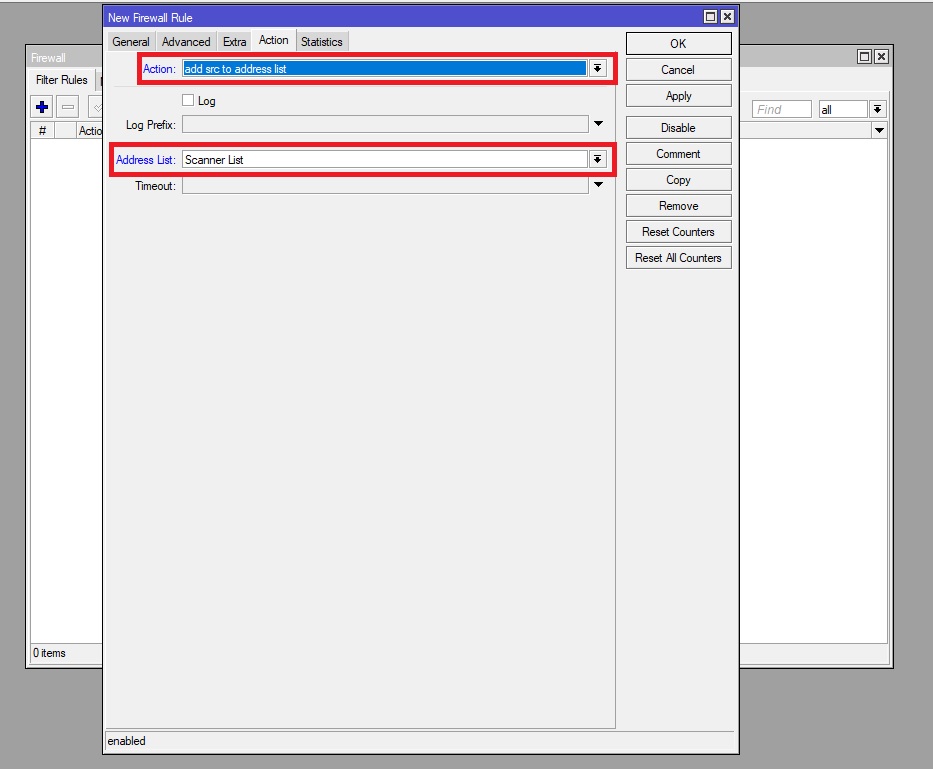The image size is (933, 769).
Task: Apply the firewall rule settings
Action: [678, 95]
